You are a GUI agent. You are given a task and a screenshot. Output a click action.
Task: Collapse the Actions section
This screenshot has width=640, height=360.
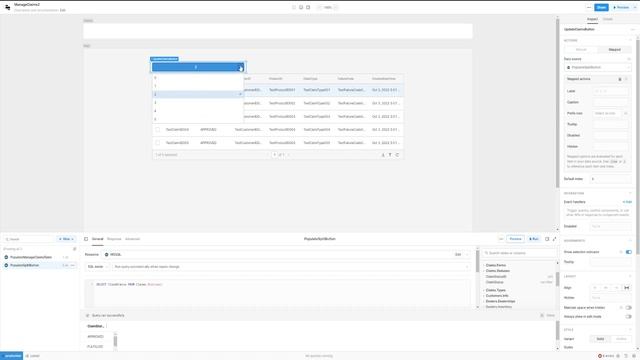[630, 40]
